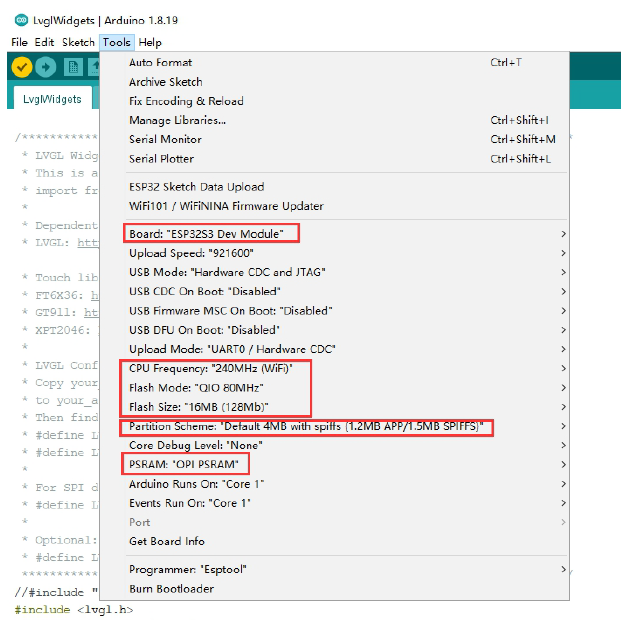Choose Auto Format from Tools menu

point(334,62)
